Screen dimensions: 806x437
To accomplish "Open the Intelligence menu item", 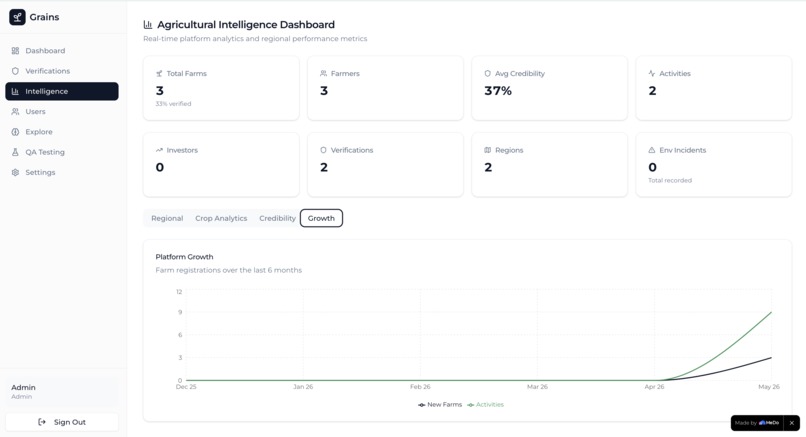I will coord(62,92).
